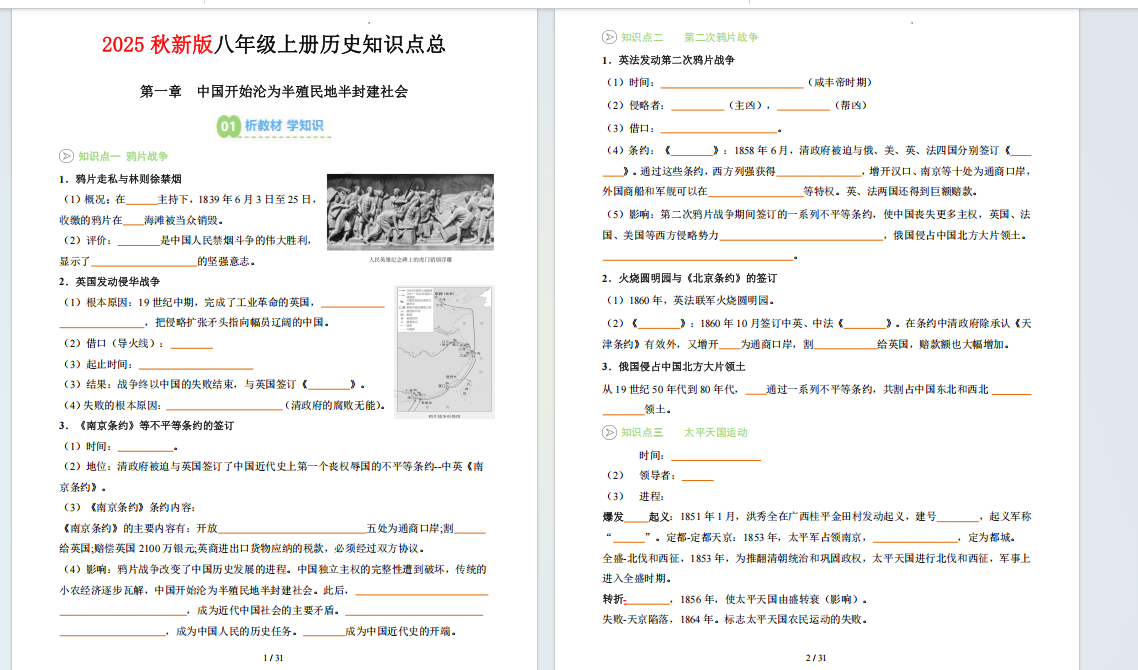The height and width of the screenshot is (670, 1138).
Task: Click the arrow icon beside 知识点二 heading
Action: (x=609, y=37)
